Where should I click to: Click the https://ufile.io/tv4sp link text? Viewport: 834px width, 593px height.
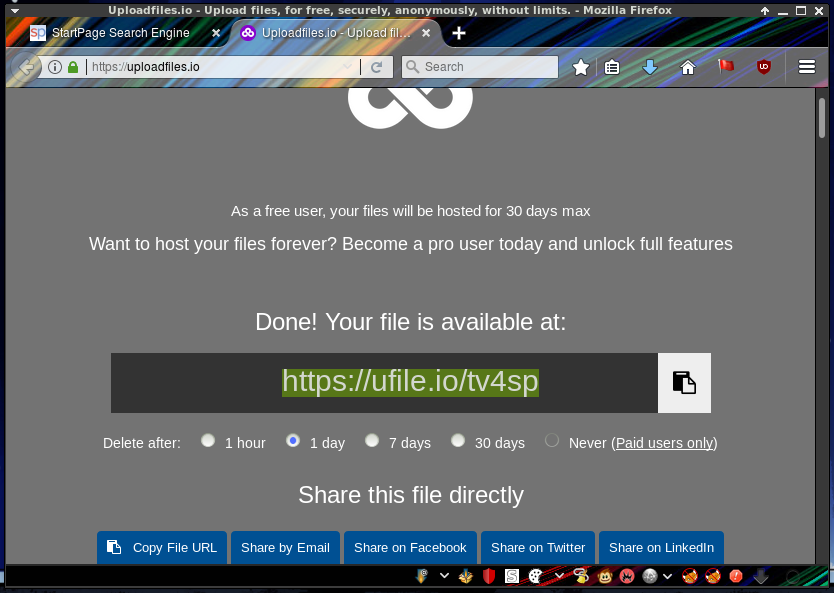[410, 382]
